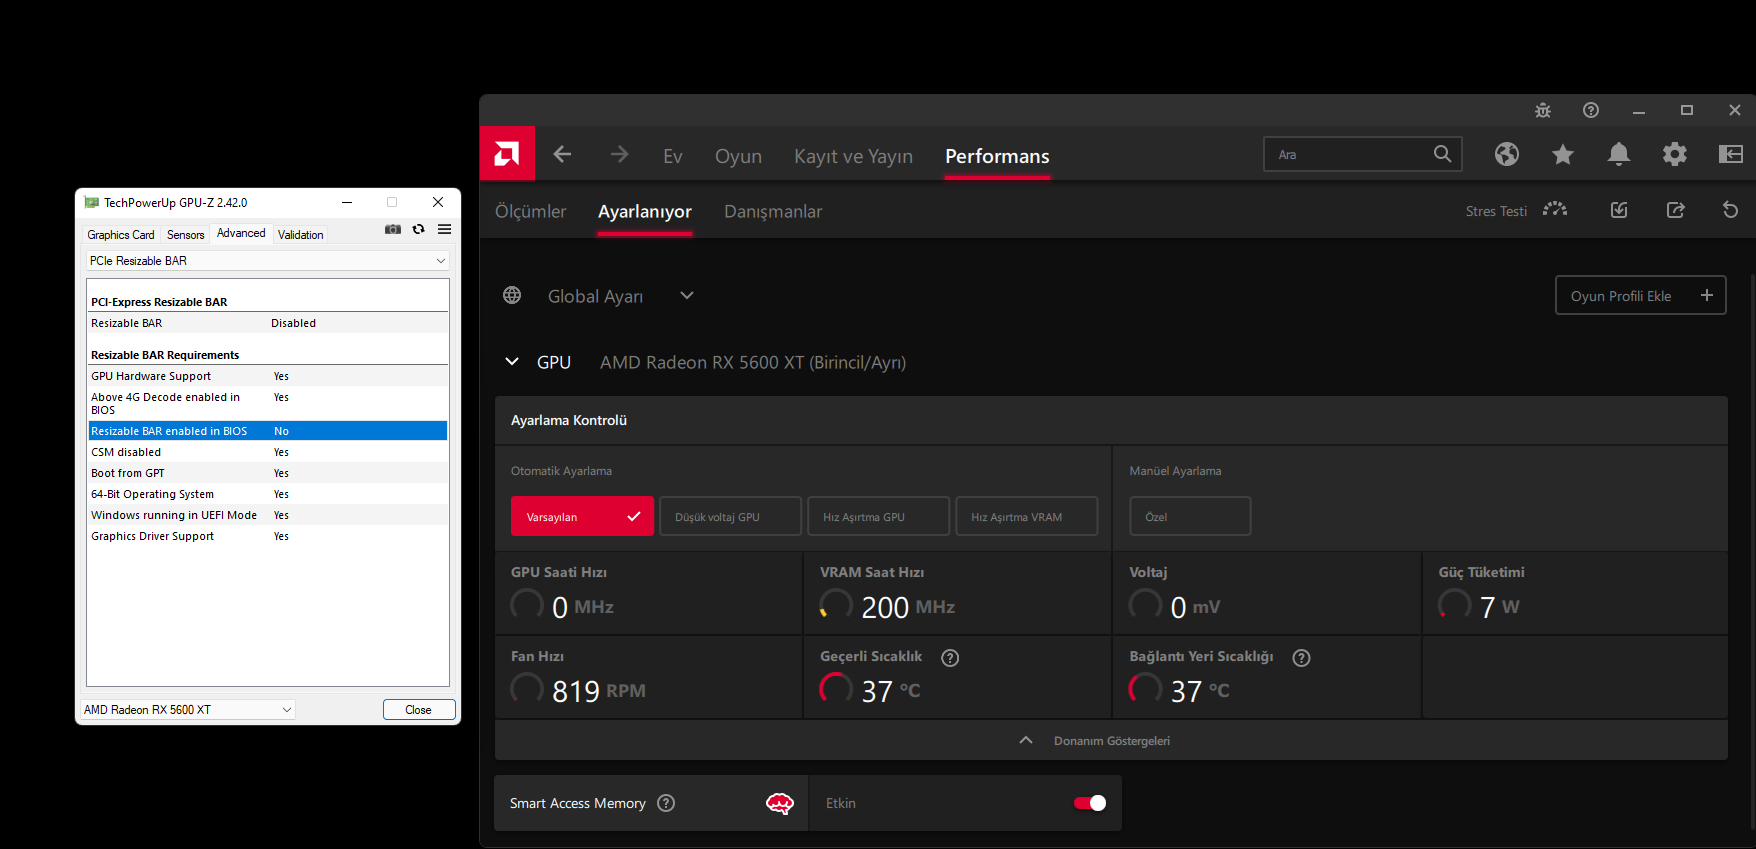Click the search magnifier icon
Viewport: 1756px width, 849px height.
pos(1442,154)
